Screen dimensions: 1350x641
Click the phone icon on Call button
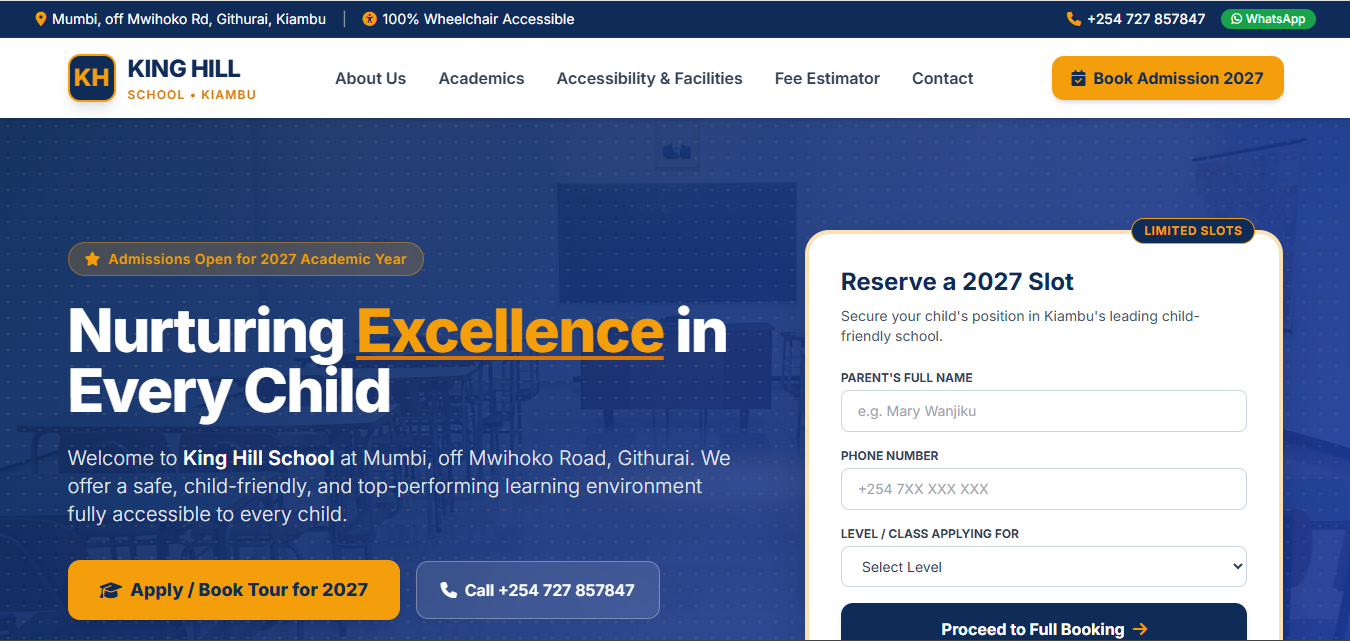click(x=449, y=590)
